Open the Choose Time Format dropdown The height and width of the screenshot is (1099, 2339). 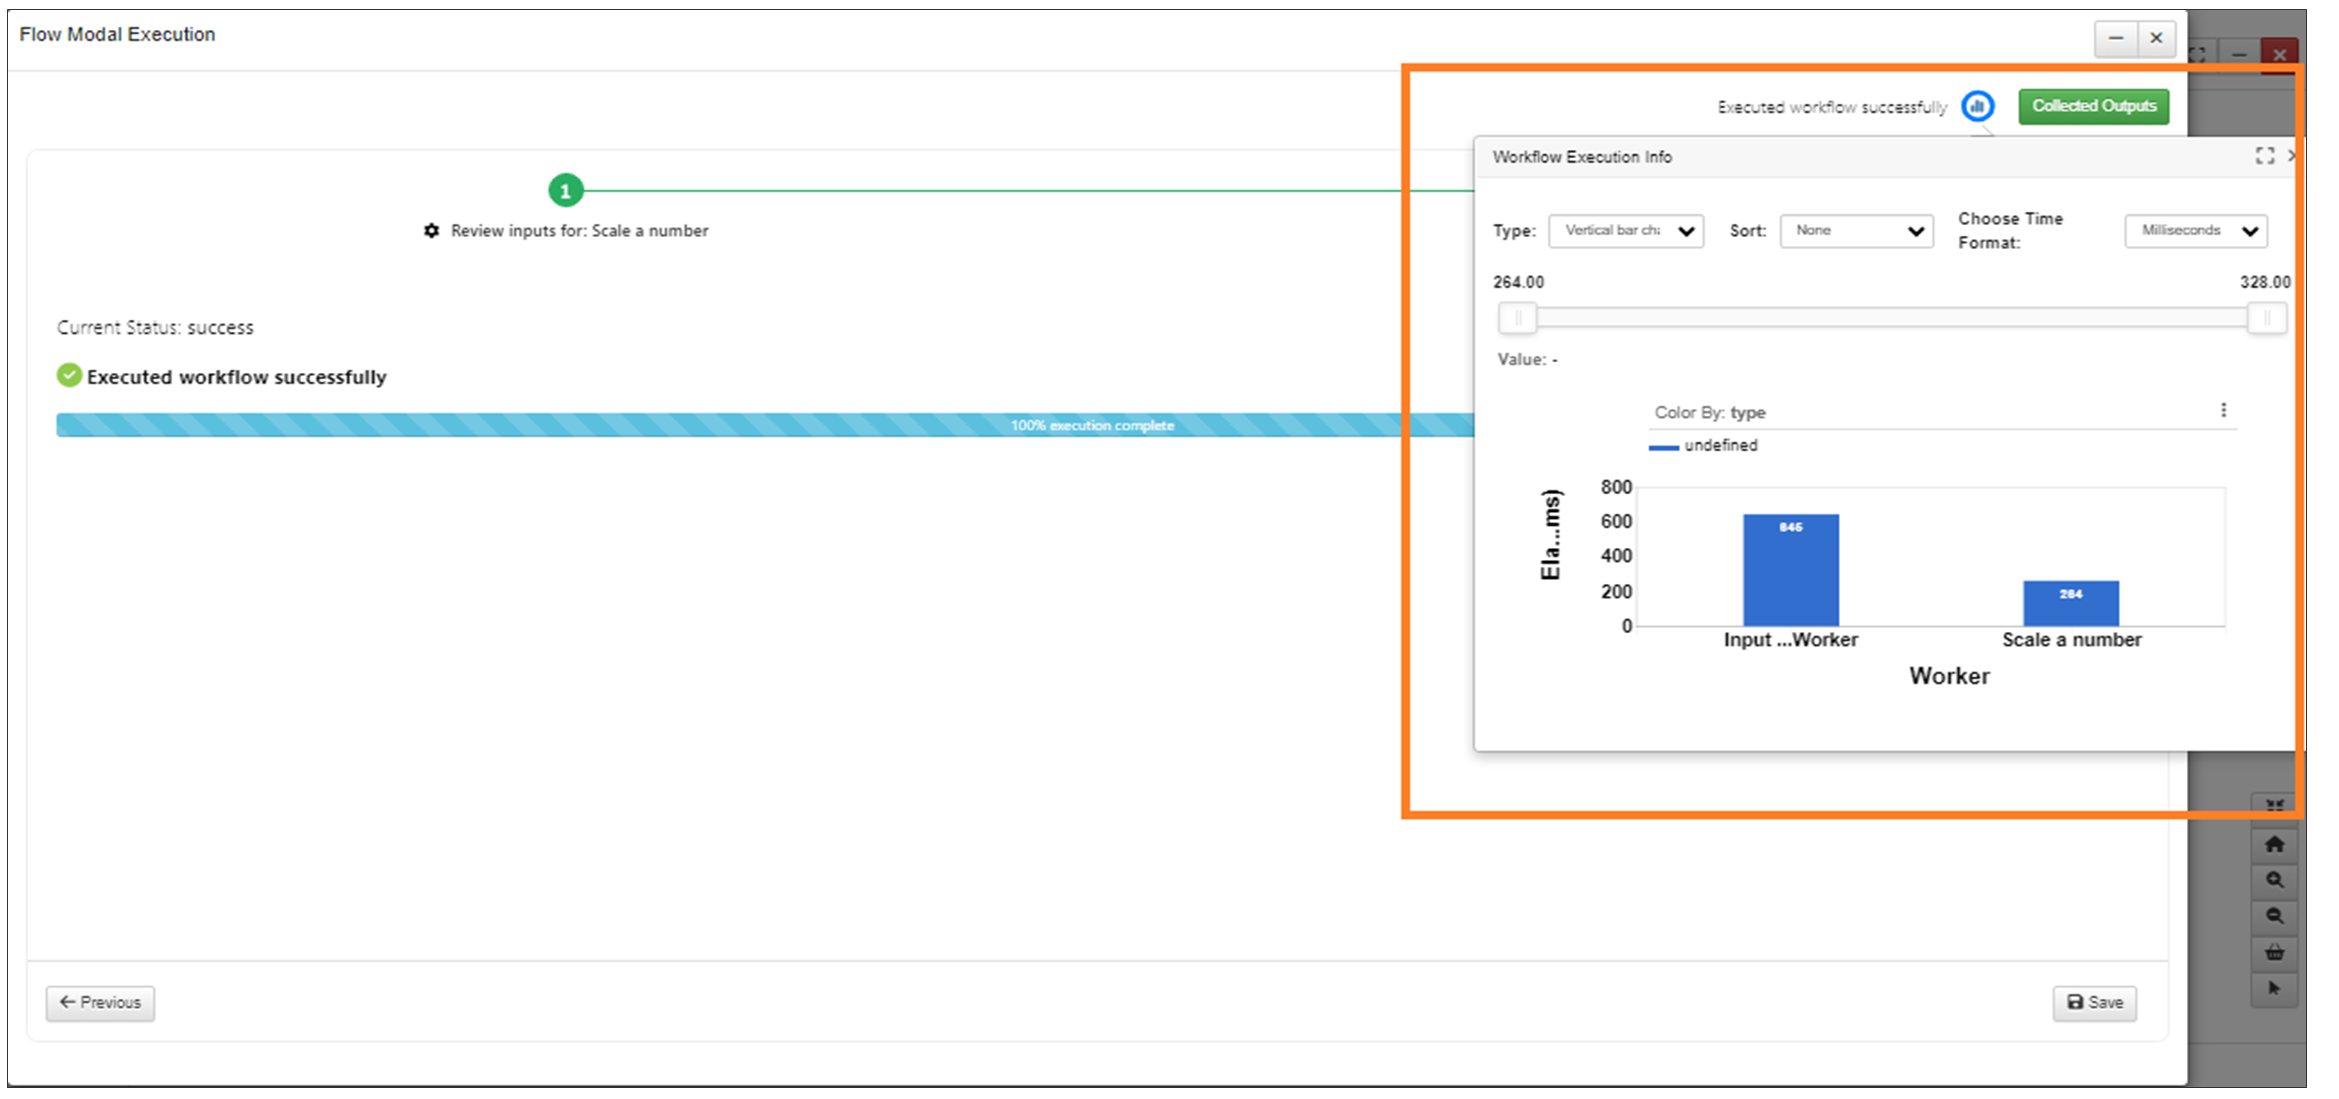(2195, 231)
